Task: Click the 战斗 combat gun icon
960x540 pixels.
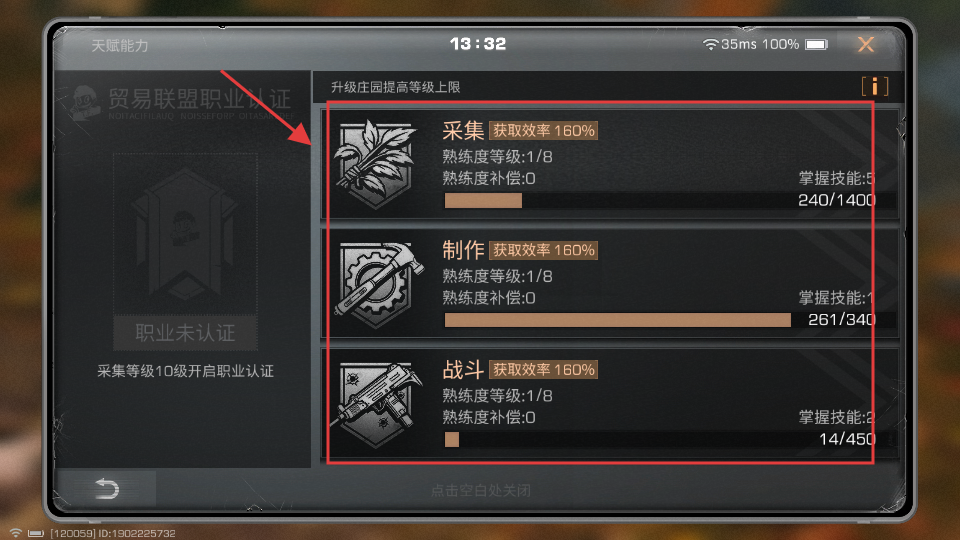Action: [377, 404]
